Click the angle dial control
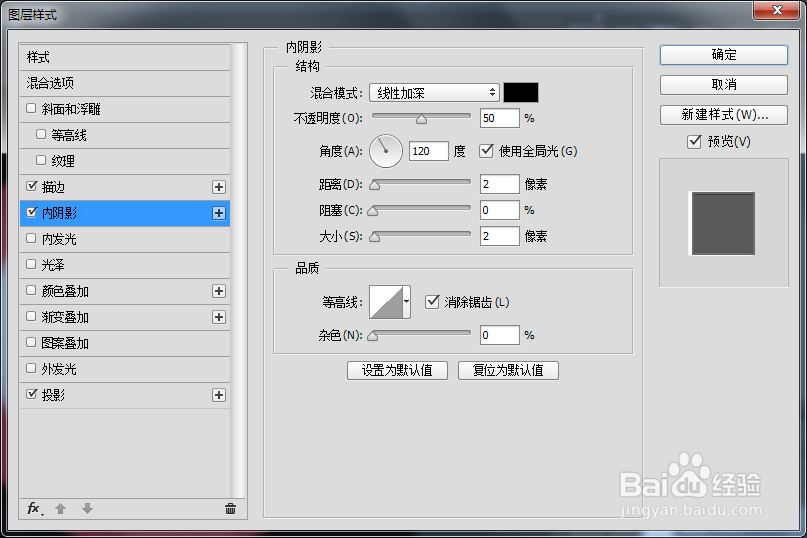The height and width of the screenshot is (538, 807). [x=385, y=151]
